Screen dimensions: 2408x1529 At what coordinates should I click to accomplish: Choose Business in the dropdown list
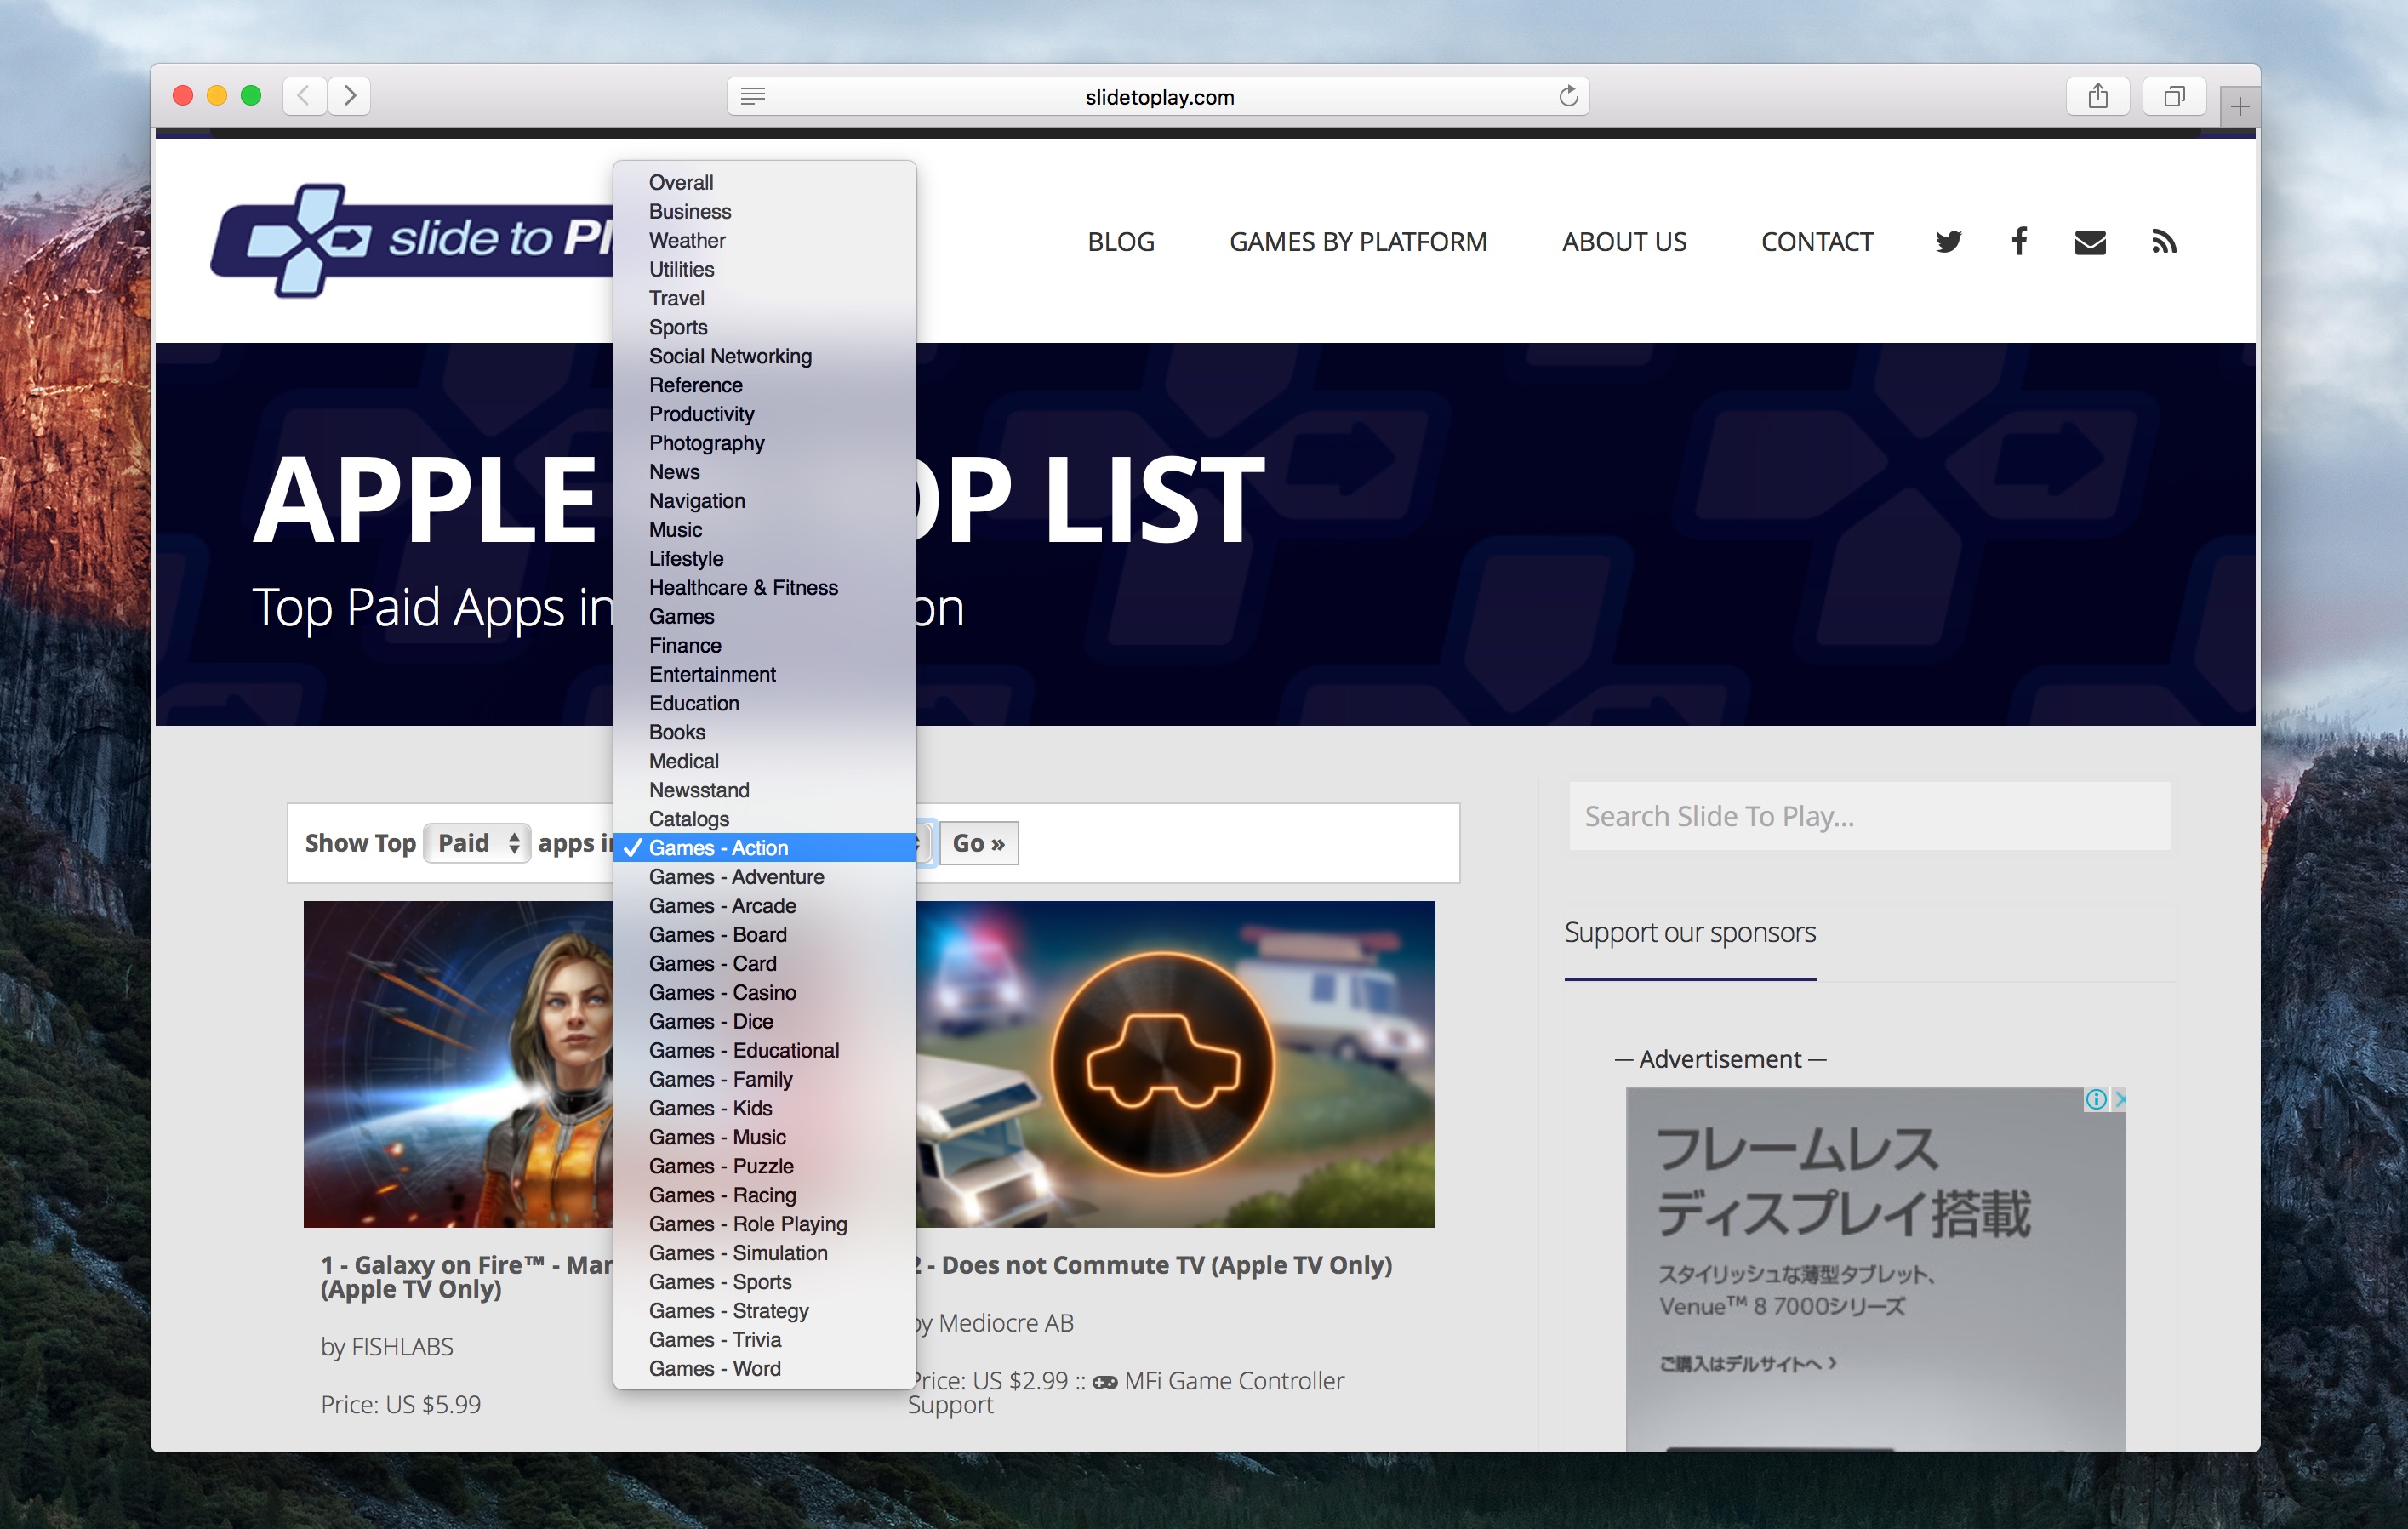pos(765,211)
